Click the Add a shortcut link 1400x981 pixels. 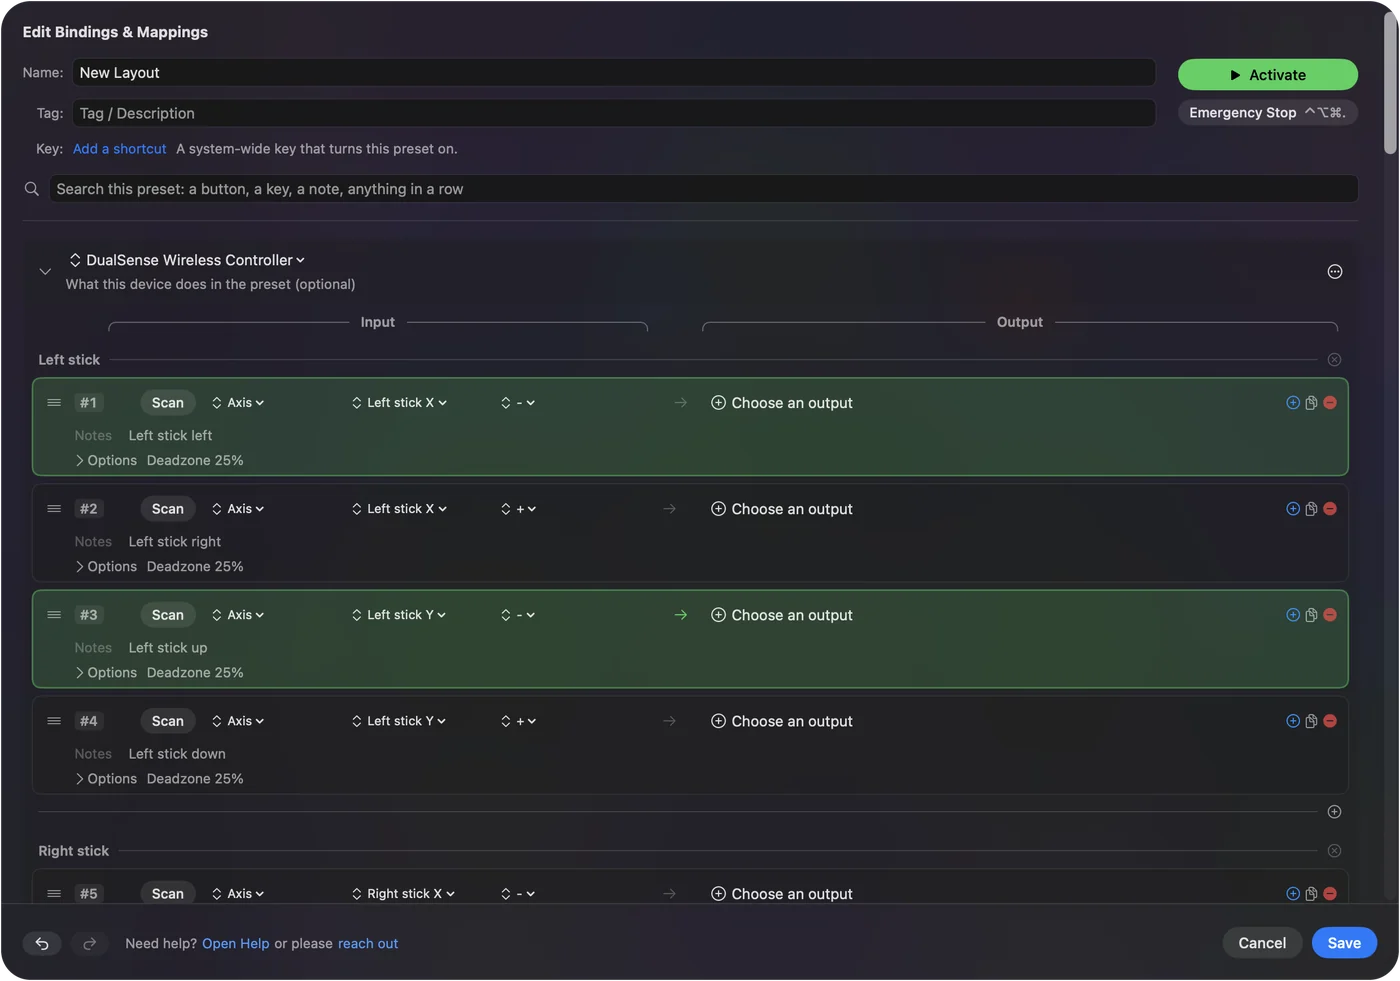coord(119,149)
